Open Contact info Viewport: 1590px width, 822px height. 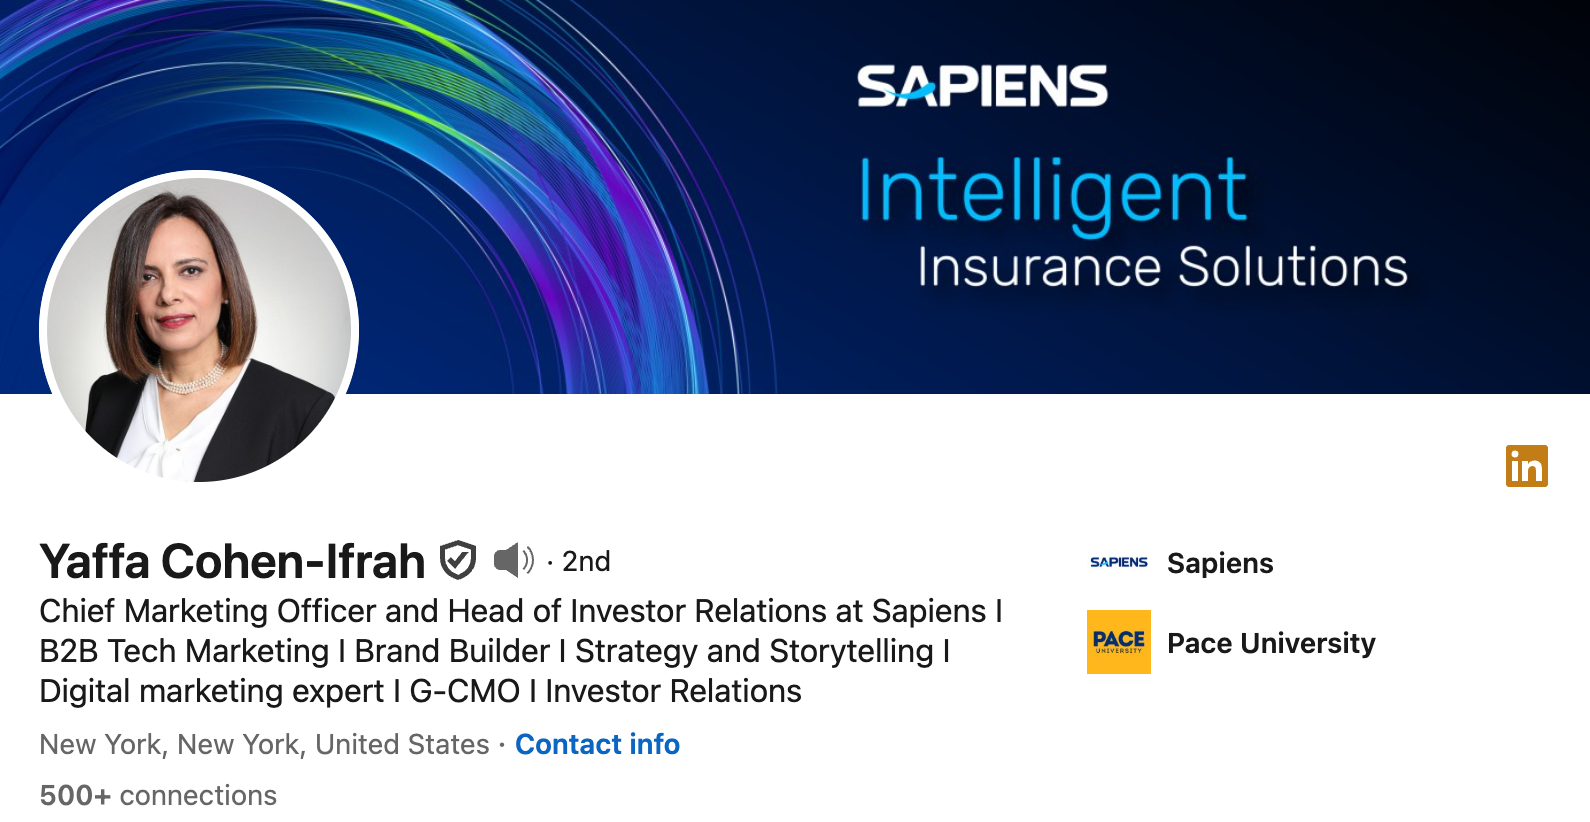tap(597, 744)
